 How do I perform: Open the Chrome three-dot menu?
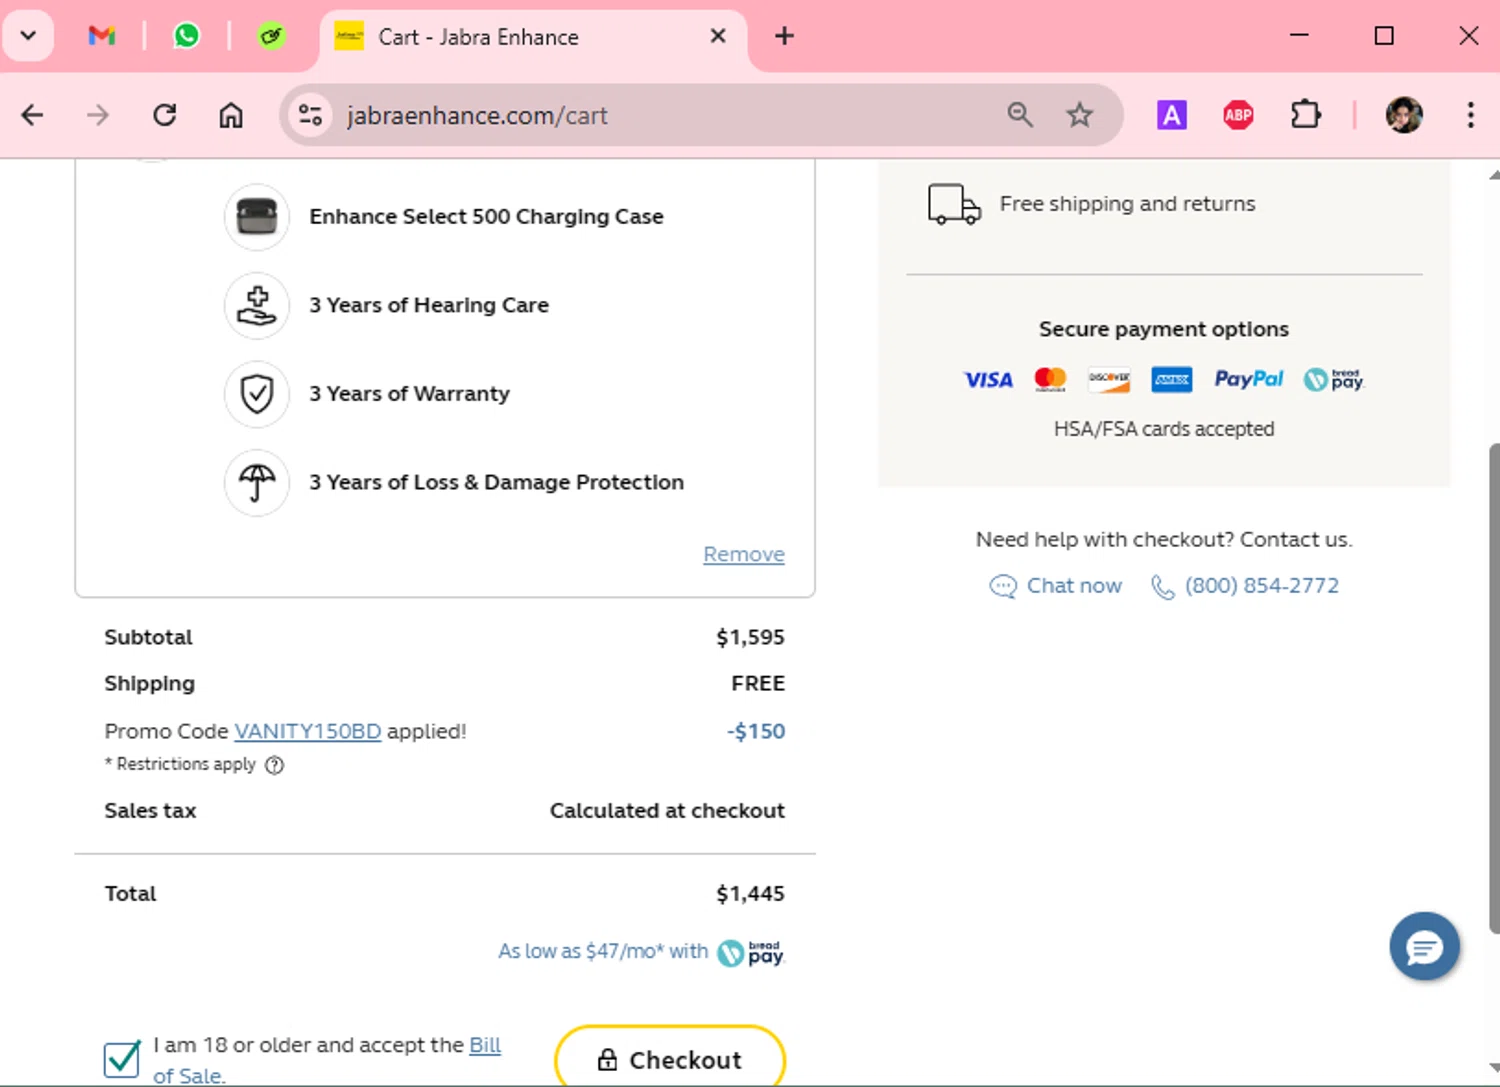click(x=1470, y=115)
